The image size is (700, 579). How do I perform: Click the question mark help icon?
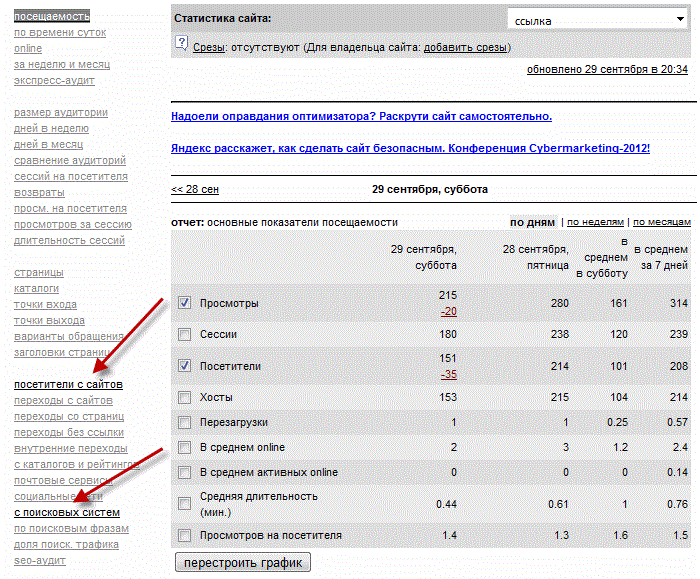181,42
